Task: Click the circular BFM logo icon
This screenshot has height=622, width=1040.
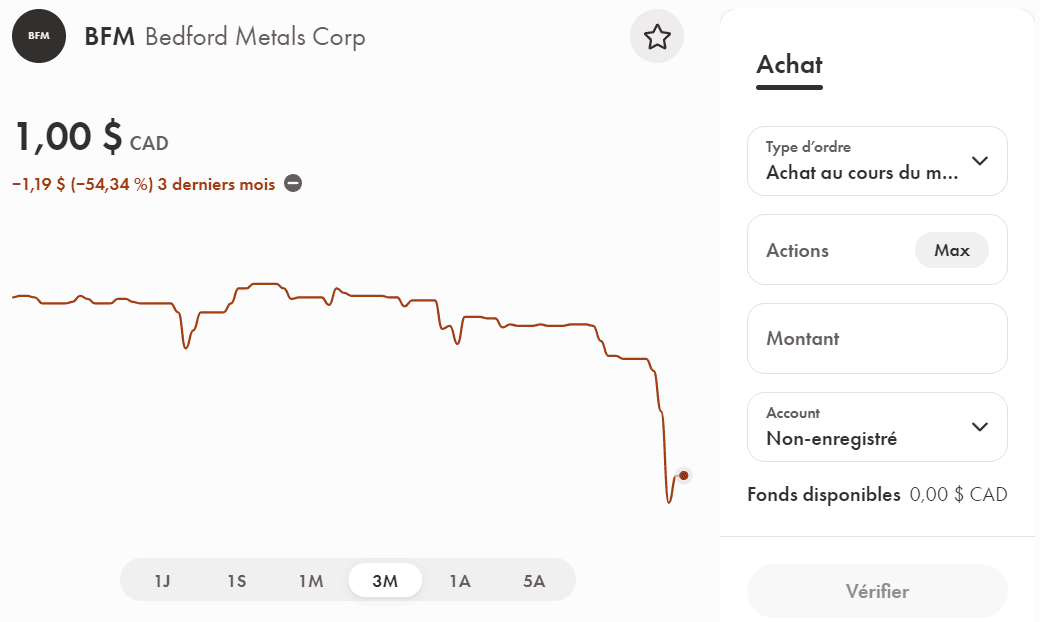Action: click(x=38, y=36)
